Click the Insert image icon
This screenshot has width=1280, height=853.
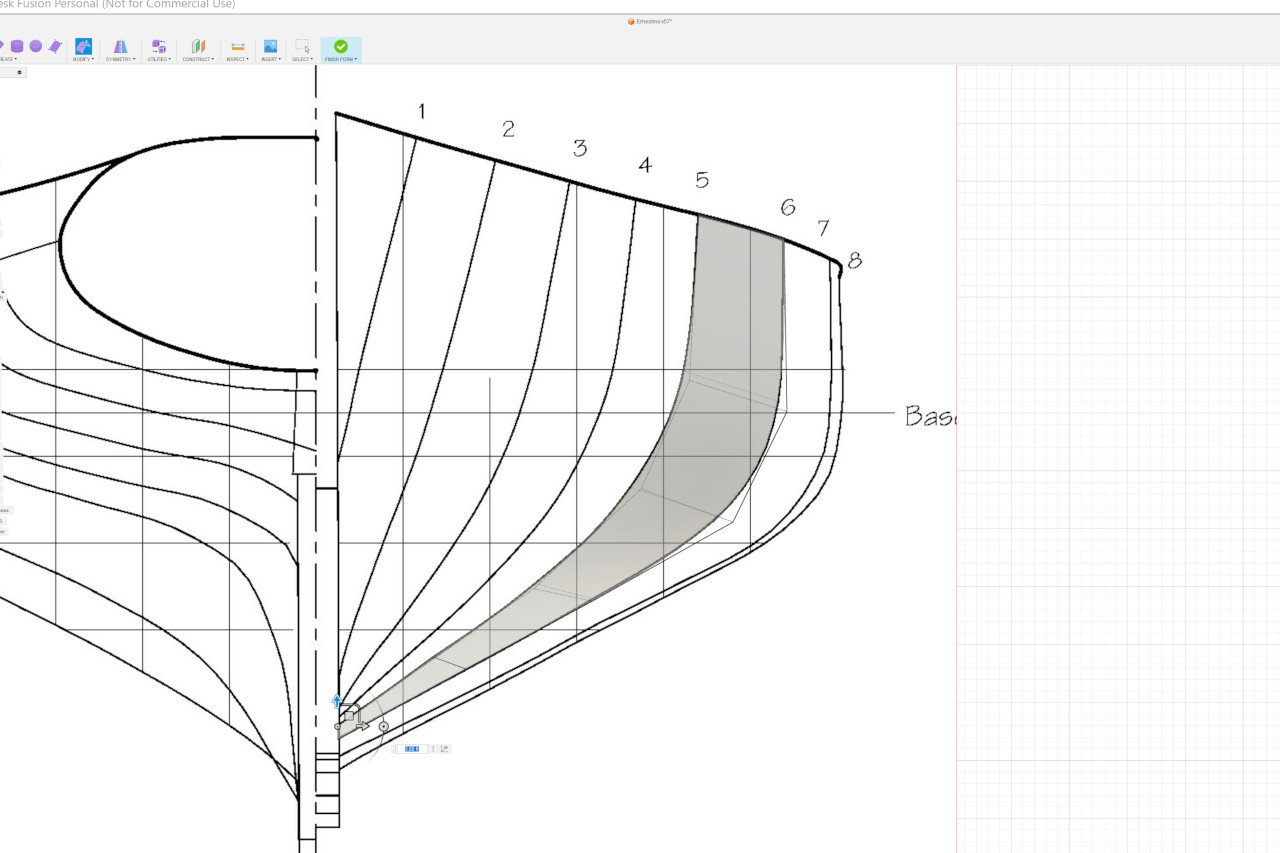[270, 46]
